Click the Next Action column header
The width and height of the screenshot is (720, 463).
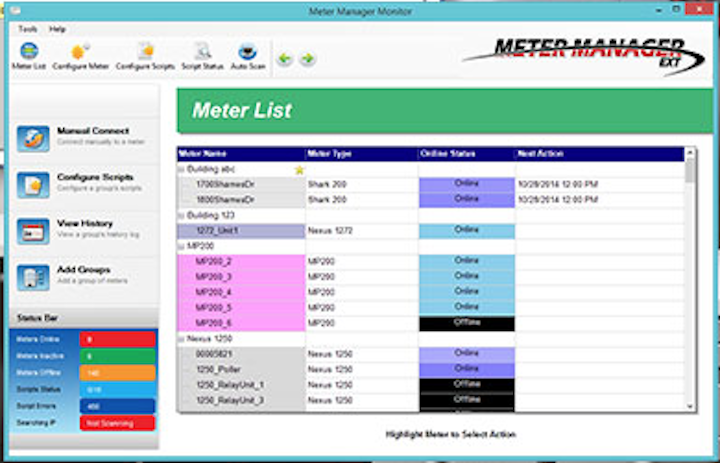click(600, 154)
